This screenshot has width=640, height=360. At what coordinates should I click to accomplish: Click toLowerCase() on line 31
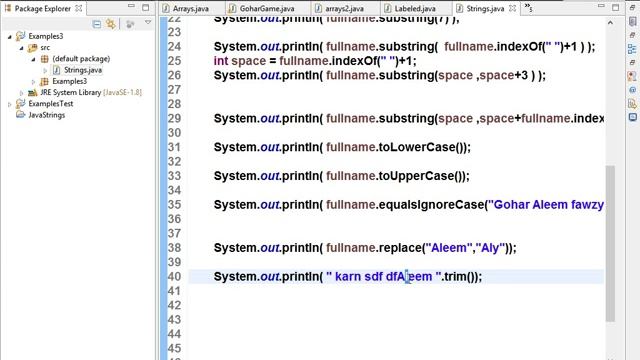(x=422, y=147)
